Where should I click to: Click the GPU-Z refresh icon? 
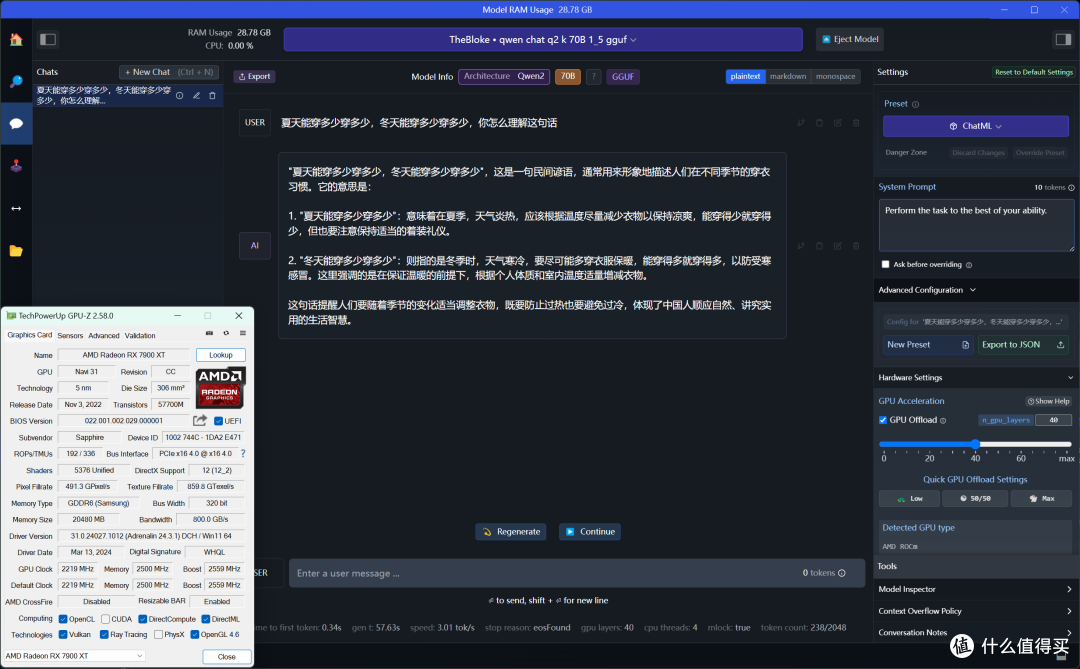point(226,333)
